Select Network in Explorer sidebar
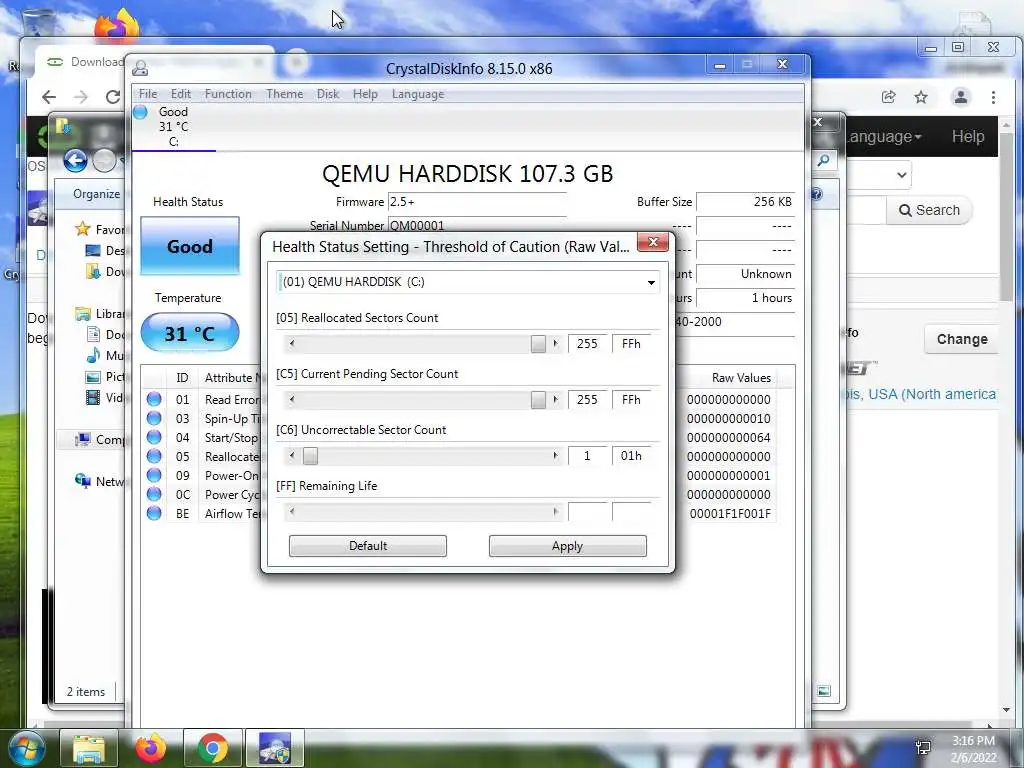This screenshot has width=1024, height=768. [99, 481]
